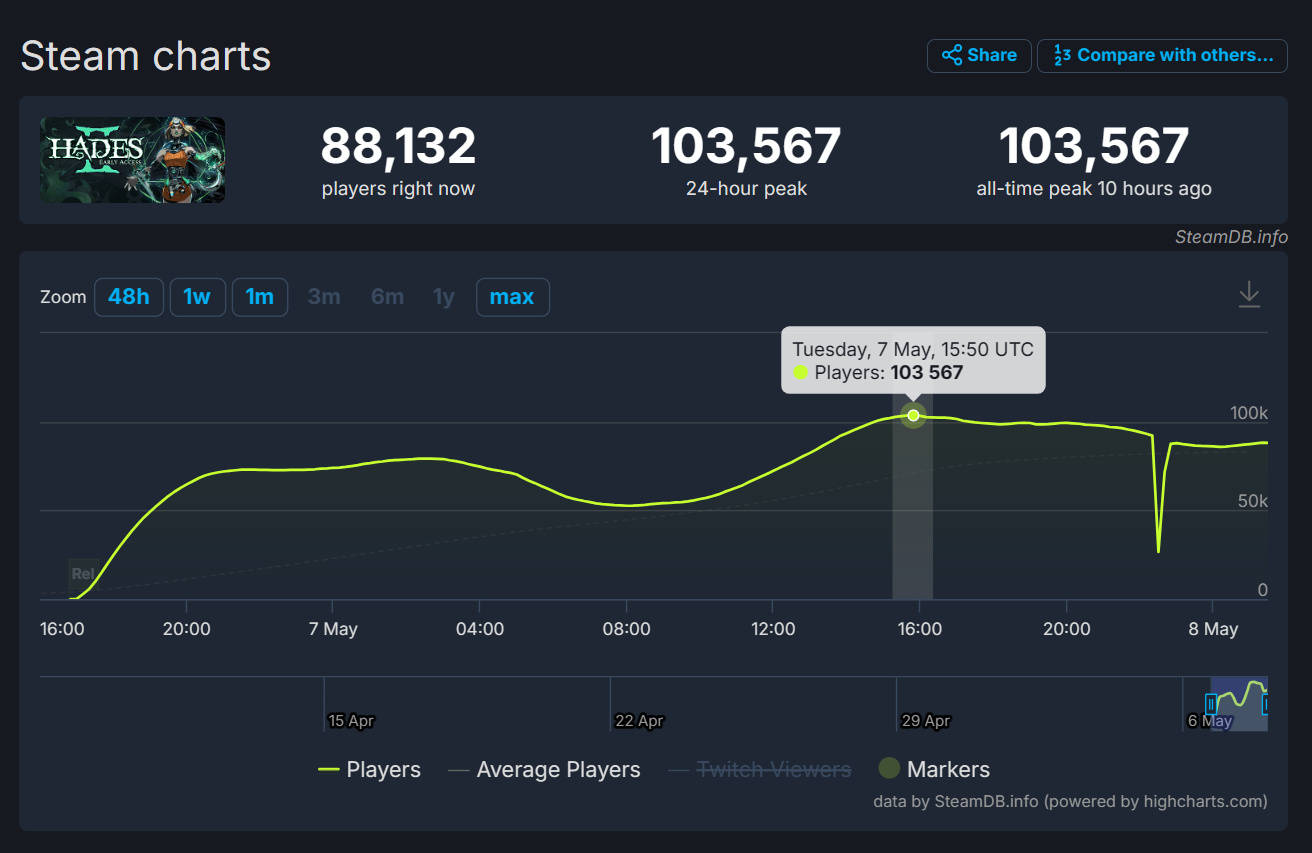Toggle Markers in the chart legend

pyautogui.click(x=934, y=770)
